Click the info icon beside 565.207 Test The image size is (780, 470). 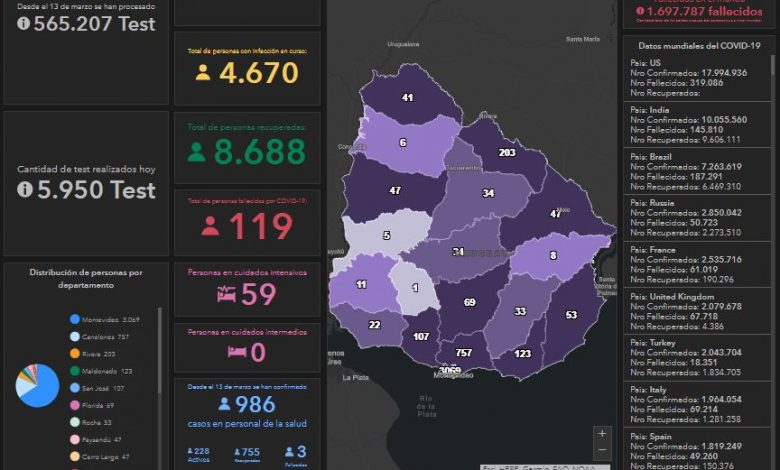click(x=24, y=24)
